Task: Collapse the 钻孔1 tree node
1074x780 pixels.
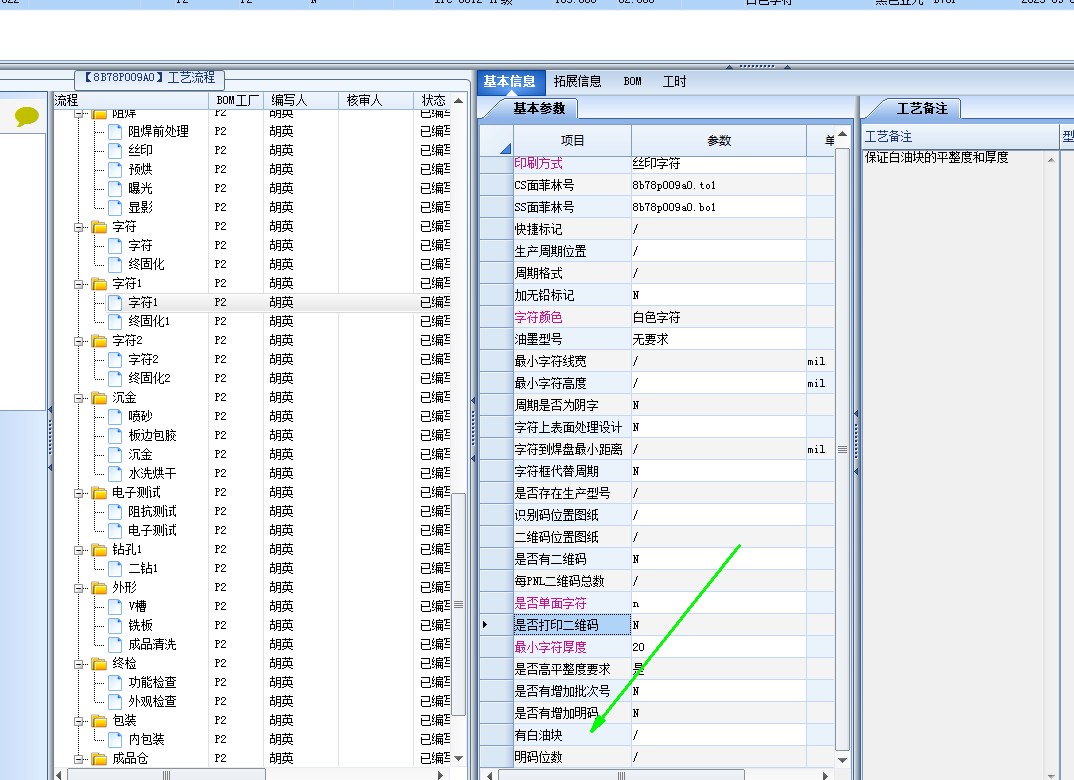Action: point(79,550)
